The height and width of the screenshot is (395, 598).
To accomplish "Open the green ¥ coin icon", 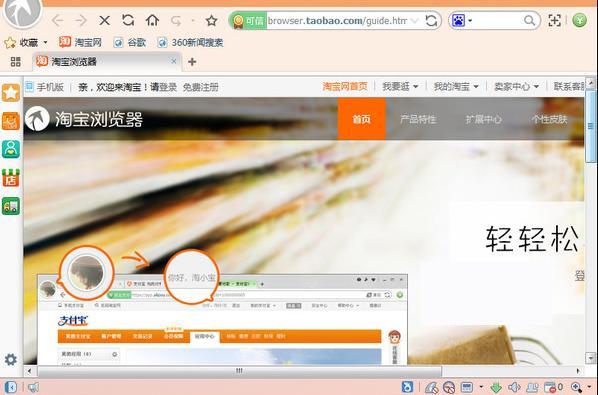I will point(579,20).
